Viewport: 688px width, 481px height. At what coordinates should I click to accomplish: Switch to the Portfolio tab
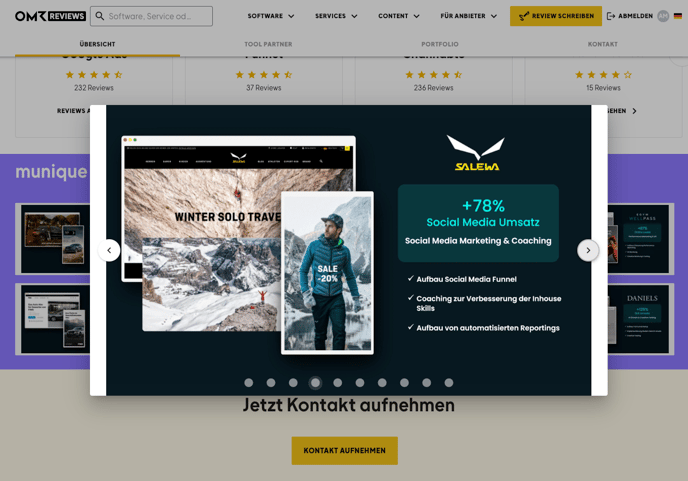click(440, 44)
